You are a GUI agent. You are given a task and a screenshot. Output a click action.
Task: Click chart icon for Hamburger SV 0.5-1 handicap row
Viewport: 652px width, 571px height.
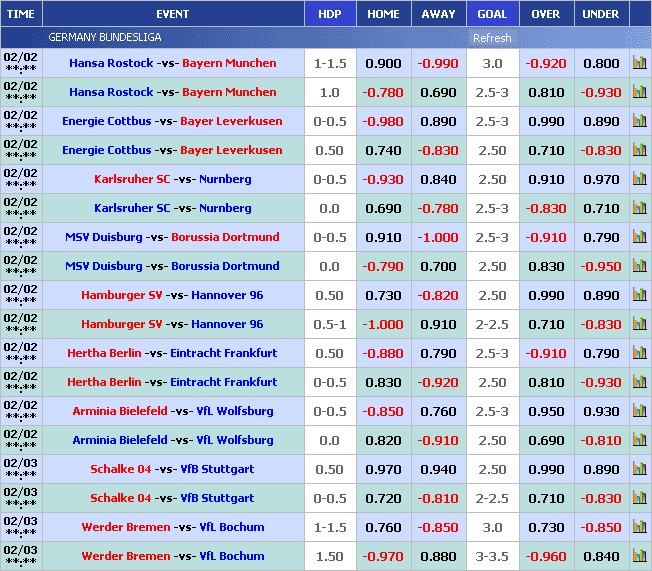[x=639, y=324]
